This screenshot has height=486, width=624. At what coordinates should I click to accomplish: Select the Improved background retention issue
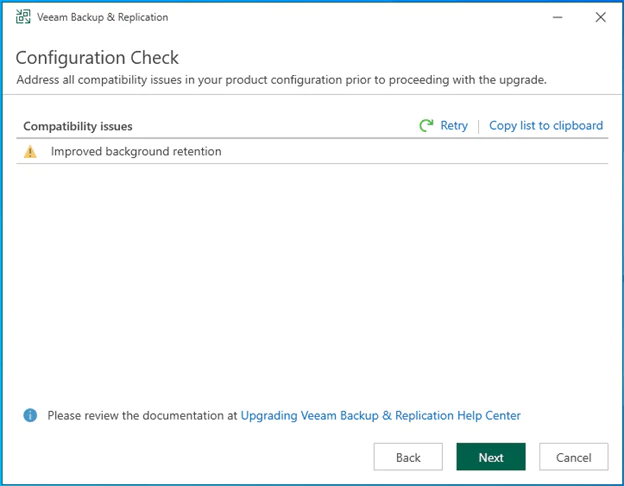click(x=136, y=152)
